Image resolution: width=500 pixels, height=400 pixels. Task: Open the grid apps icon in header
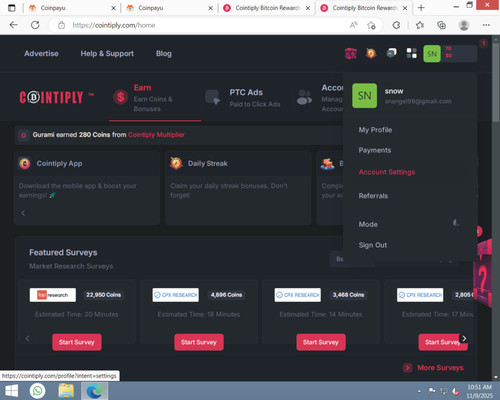[x=412, y=53]
